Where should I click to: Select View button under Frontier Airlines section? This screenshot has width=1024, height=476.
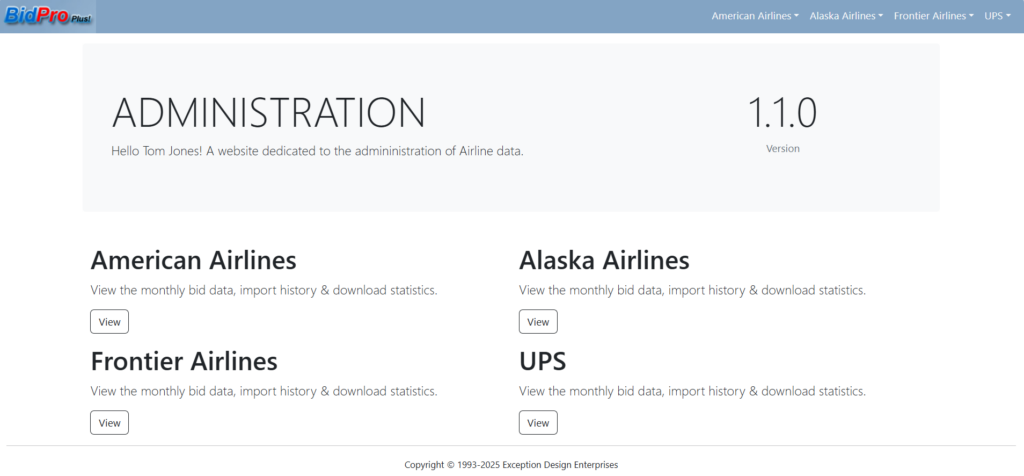[109, 423]
